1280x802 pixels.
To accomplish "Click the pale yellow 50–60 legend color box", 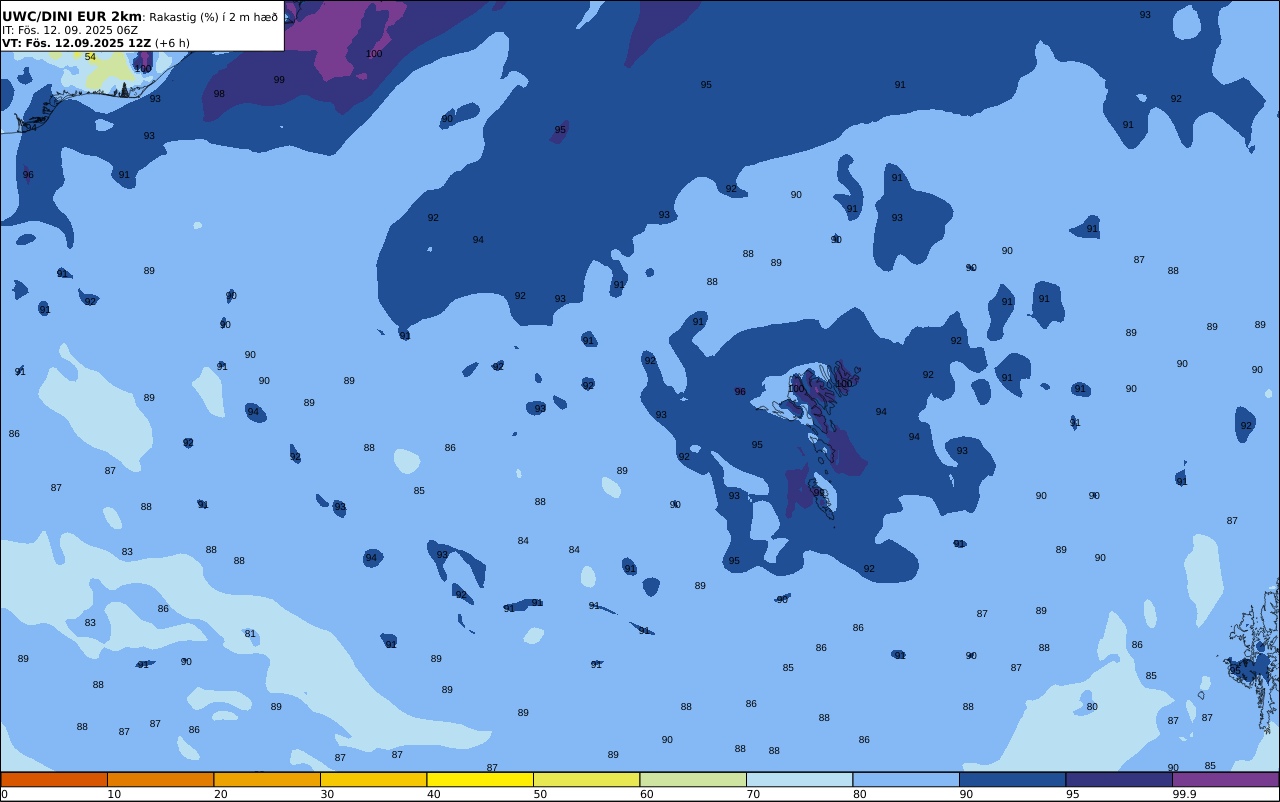I will pos(586,779).
